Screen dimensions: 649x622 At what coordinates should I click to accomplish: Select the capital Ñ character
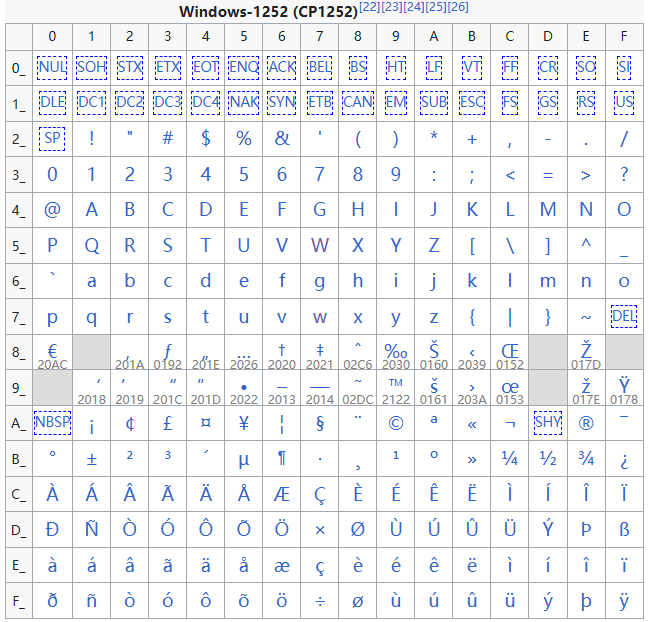click(x=91, y=528)
